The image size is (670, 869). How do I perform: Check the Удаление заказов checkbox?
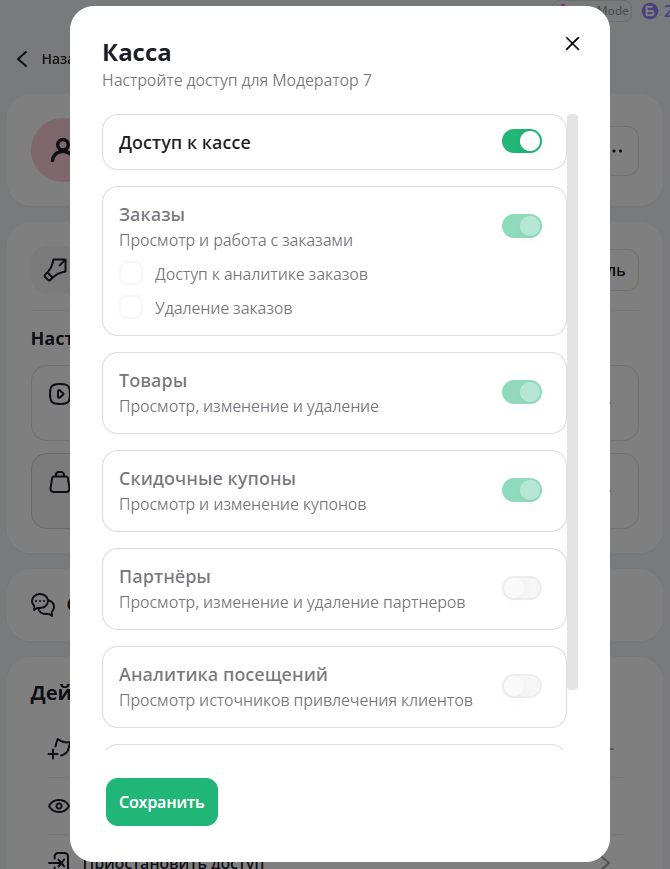tap(131, 306)
